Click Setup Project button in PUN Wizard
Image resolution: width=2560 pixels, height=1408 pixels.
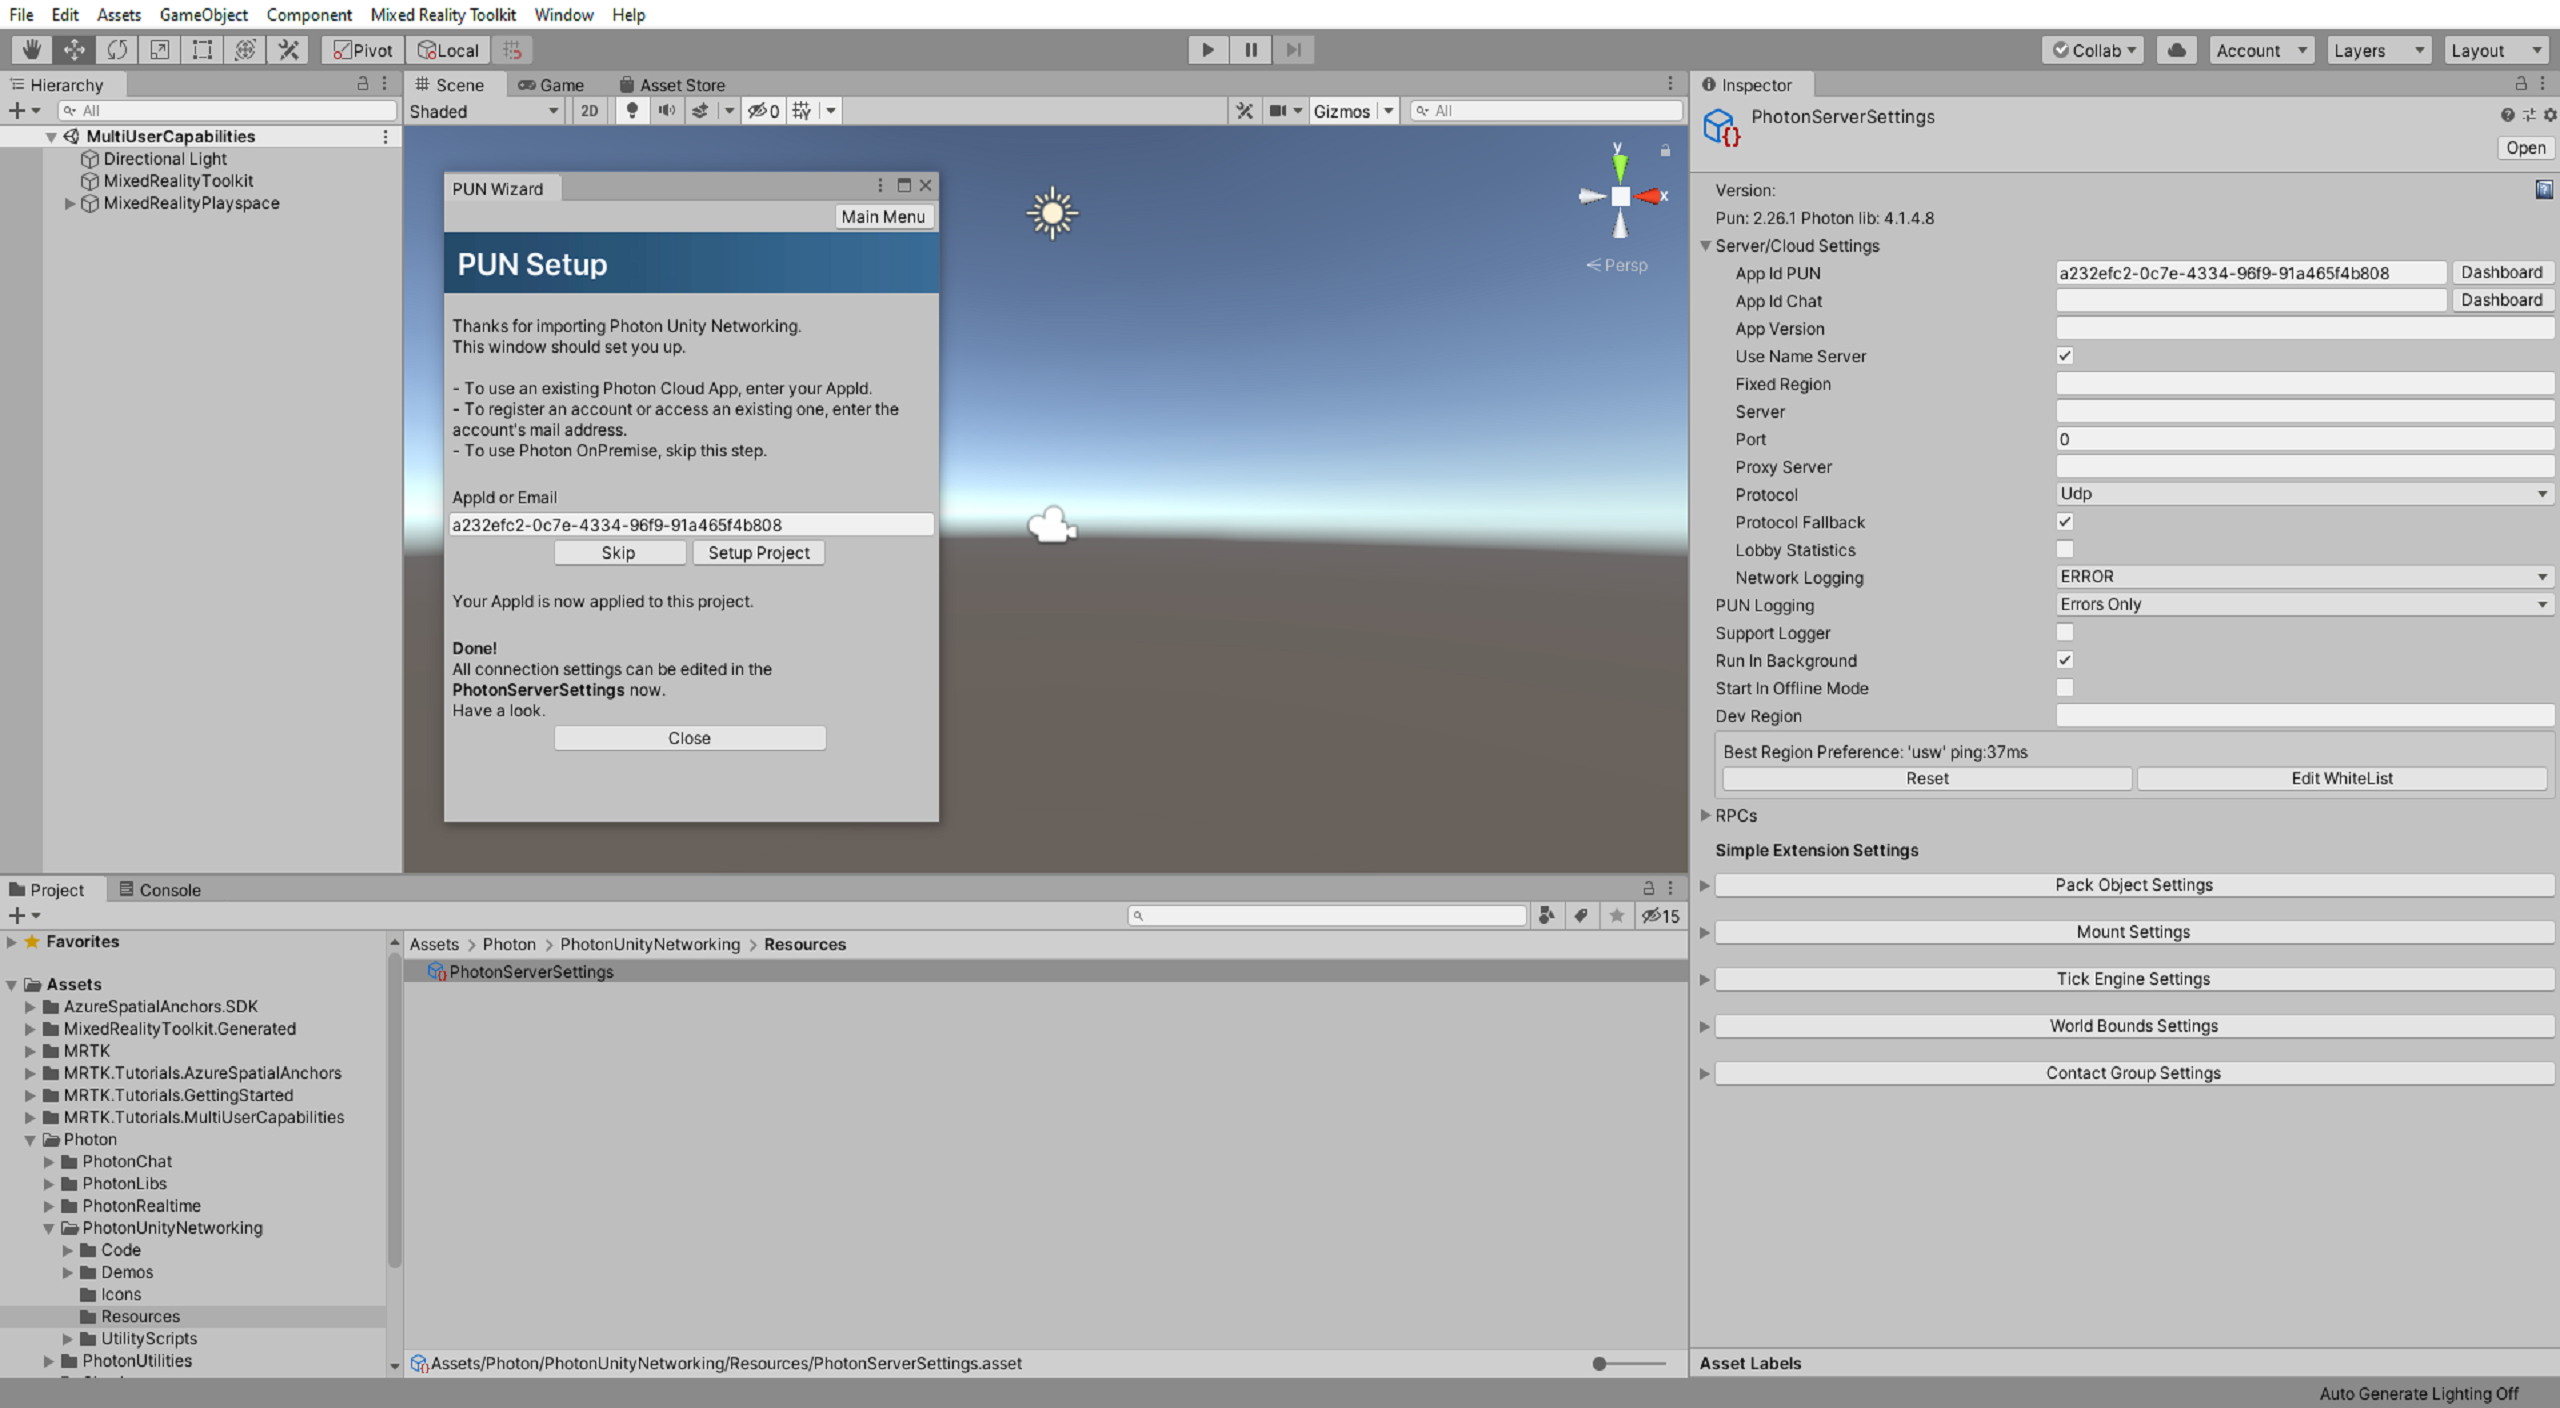756,551
